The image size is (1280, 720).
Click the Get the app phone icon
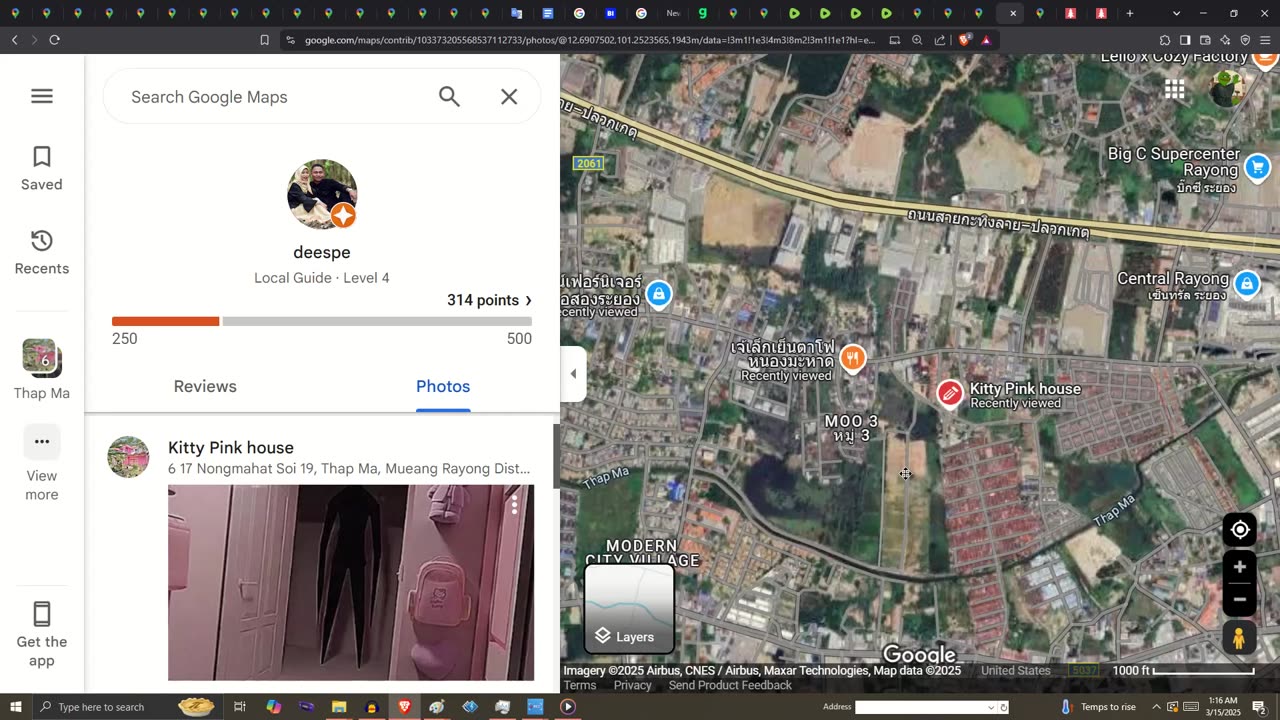click(41, 614)
